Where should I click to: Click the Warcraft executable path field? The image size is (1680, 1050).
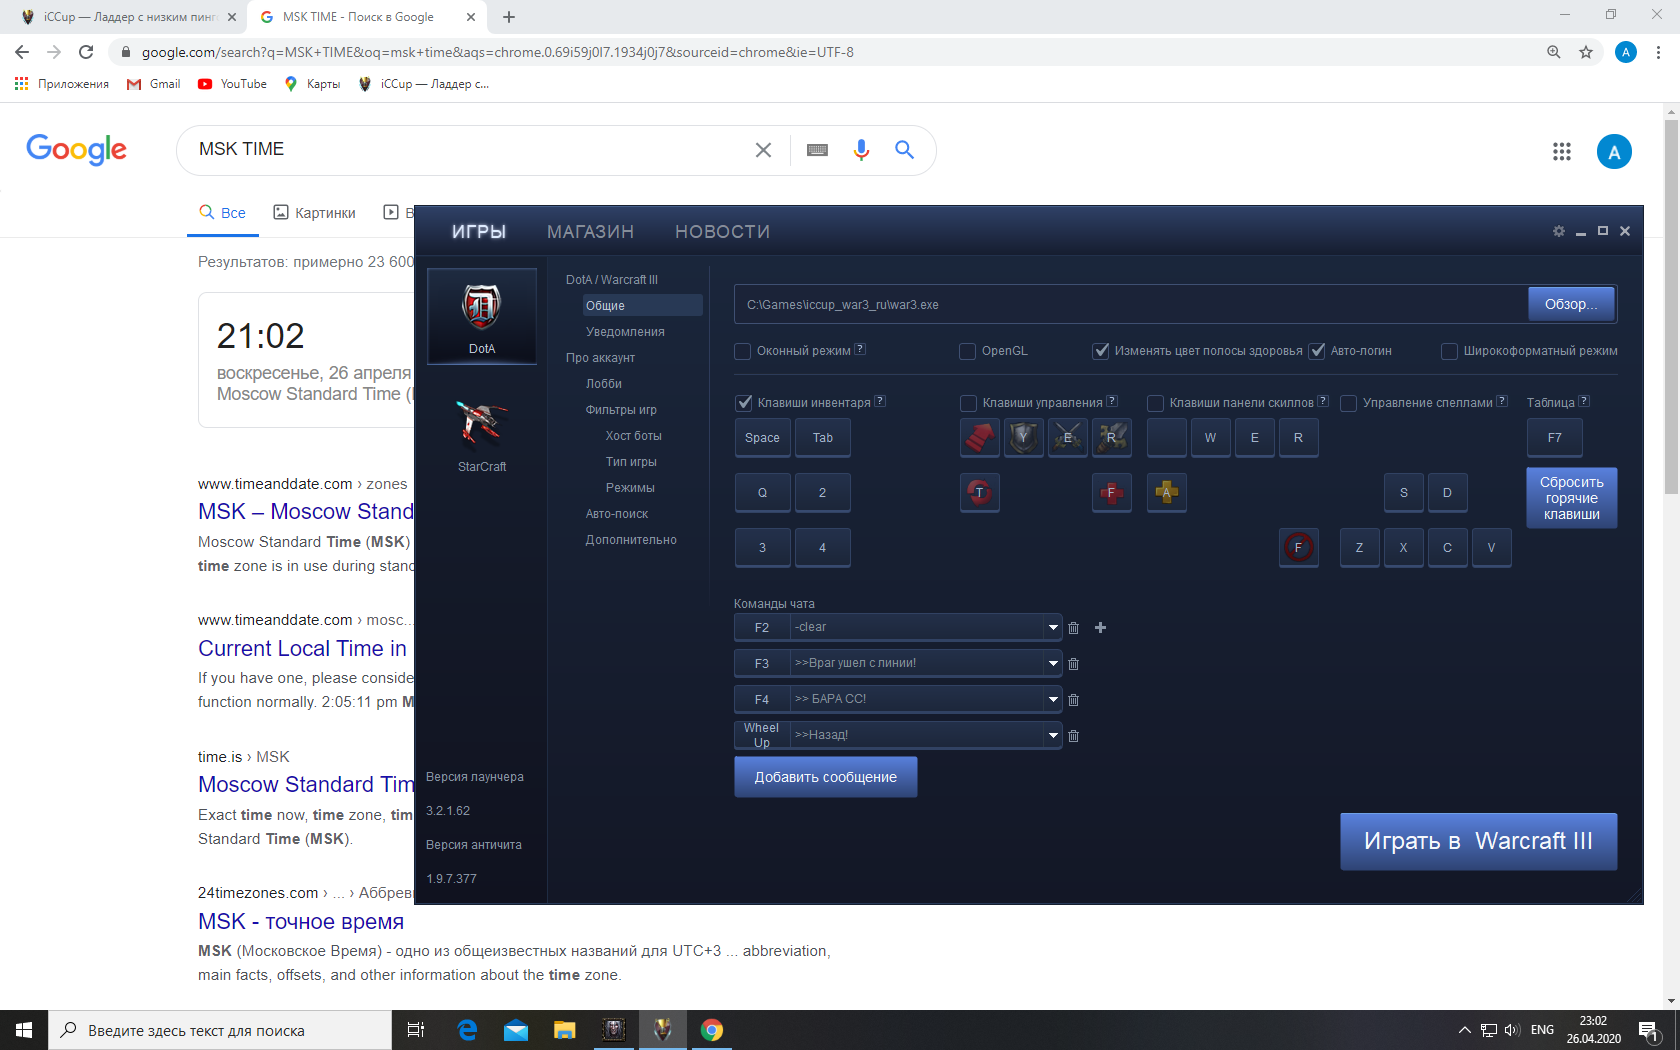[1130, 305]
